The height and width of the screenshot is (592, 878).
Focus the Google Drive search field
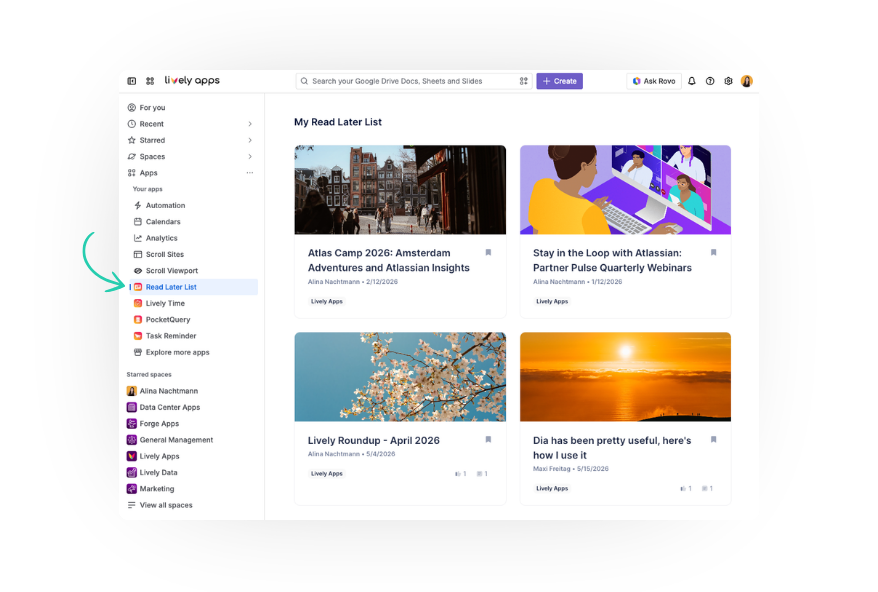click(x=414, y=81)
